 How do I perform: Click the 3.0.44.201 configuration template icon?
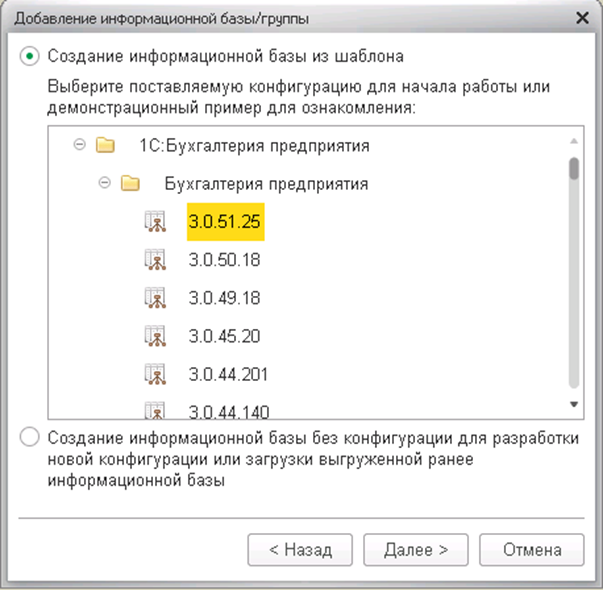(155, 374)
